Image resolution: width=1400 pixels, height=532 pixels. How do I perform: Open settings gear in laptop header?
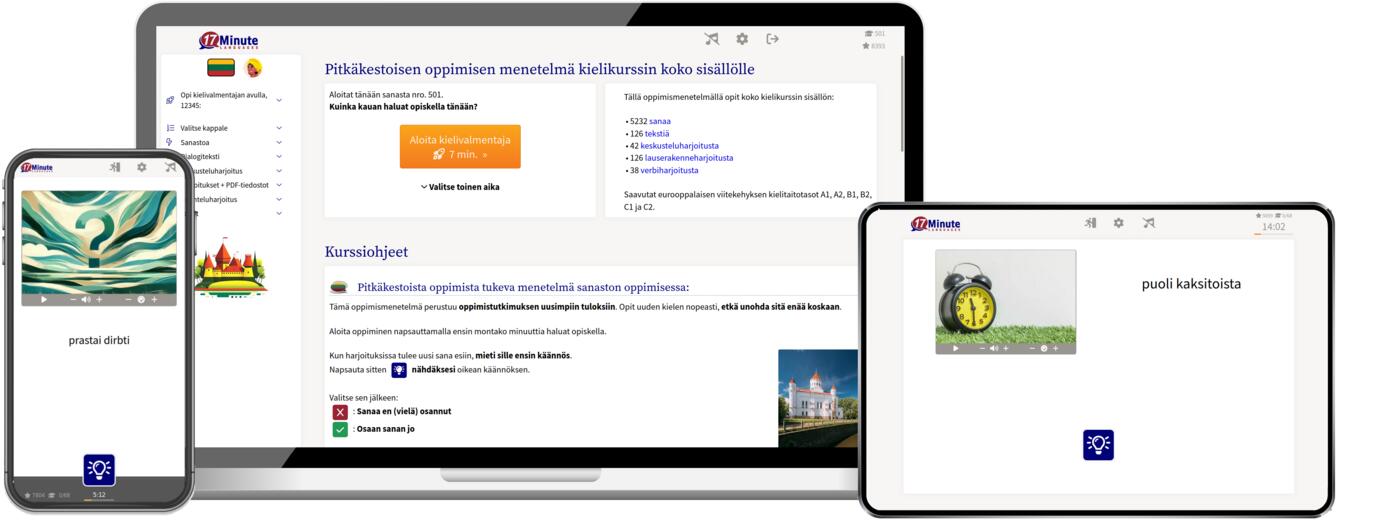pos(742,39)
